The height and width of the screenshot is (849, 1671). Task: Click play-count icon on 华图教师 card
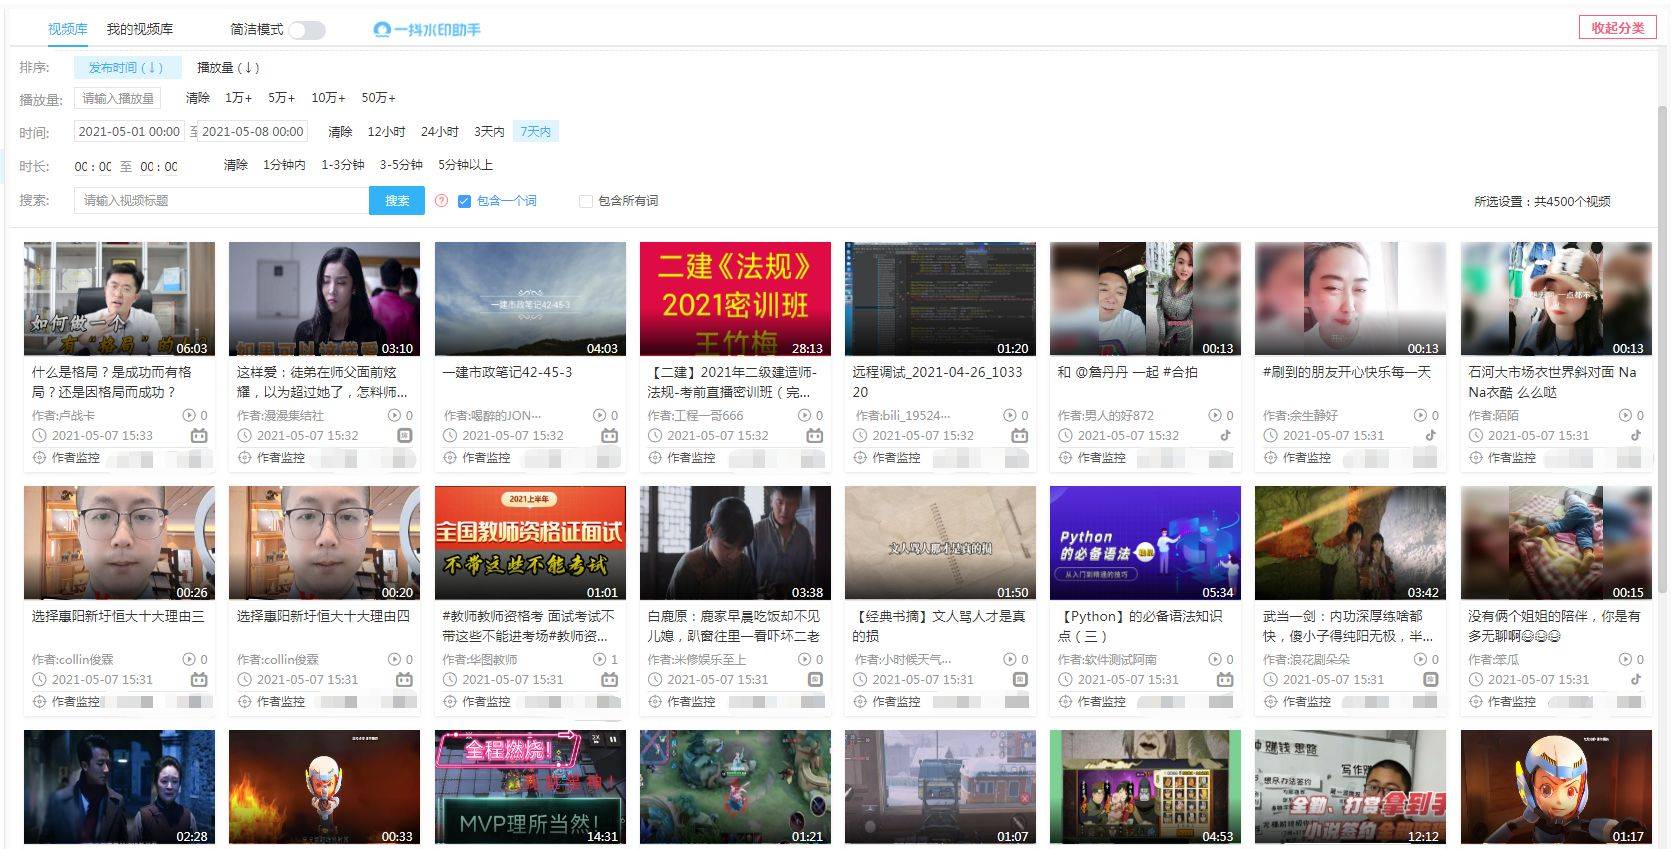(x=600, y=660)
